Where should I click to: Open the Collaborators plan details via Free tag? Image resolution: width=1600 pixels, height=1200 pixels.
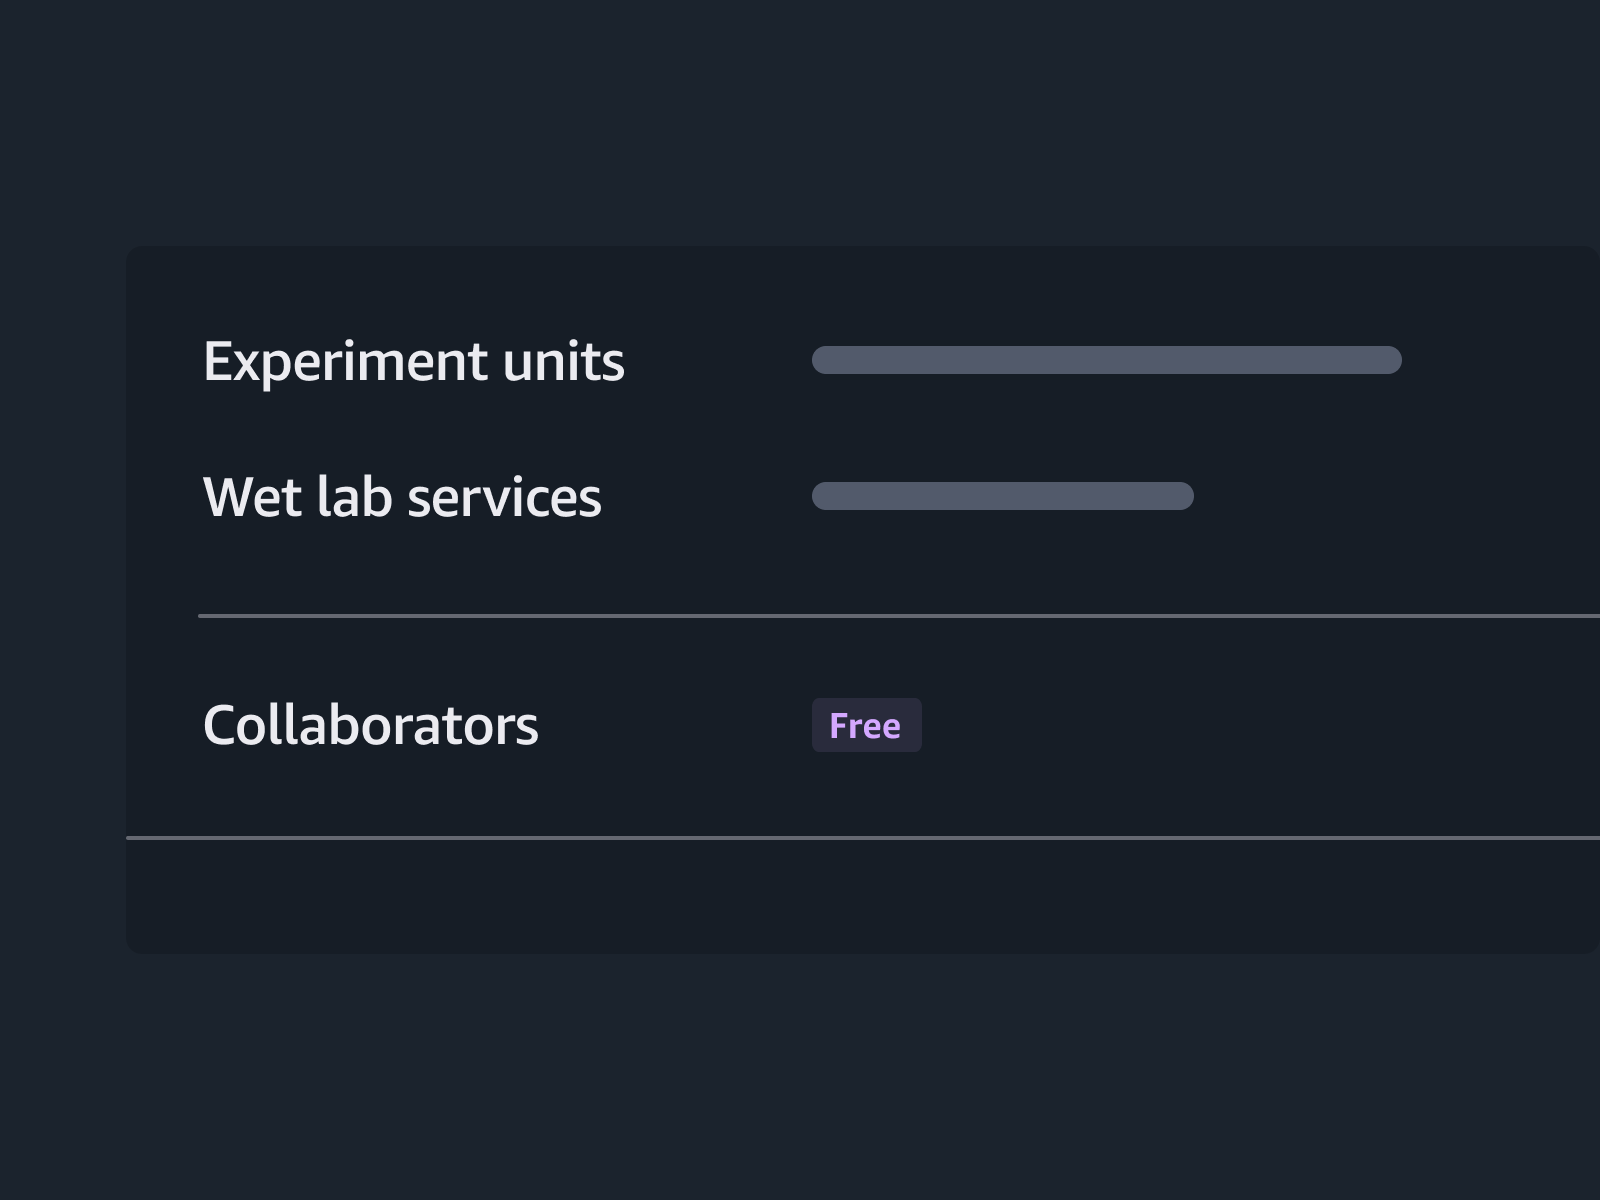[866, 725]
